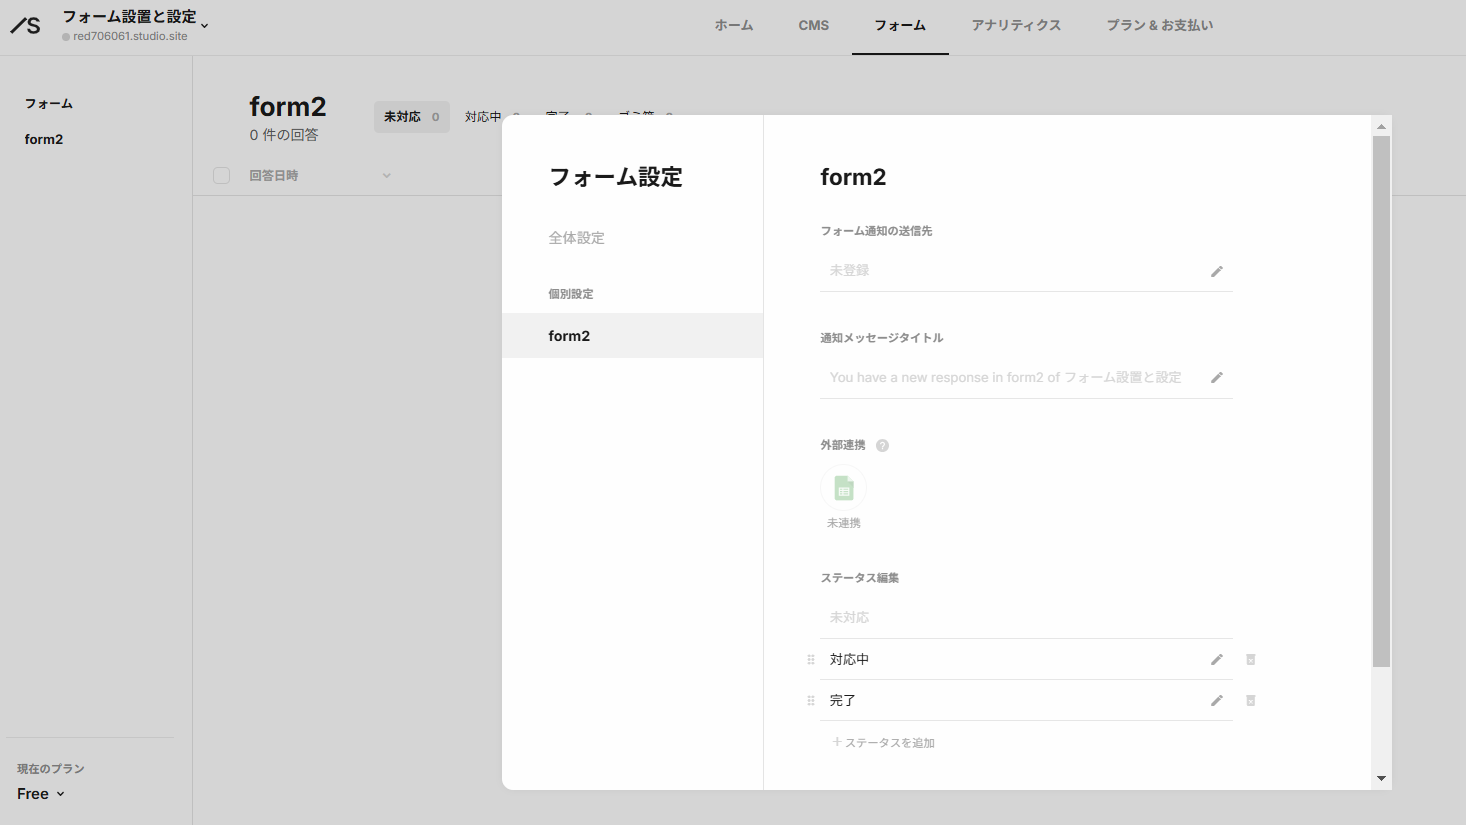This screenshot has height=825, width=1466.
Task: Click the STUDIO logo in the header
Action: (x=26, y=25)
